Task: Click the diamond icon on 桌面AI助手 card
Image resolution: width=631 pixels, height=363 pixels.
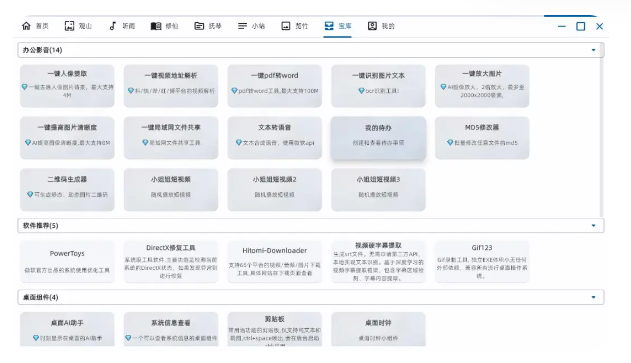Action: tap(36, 338)
